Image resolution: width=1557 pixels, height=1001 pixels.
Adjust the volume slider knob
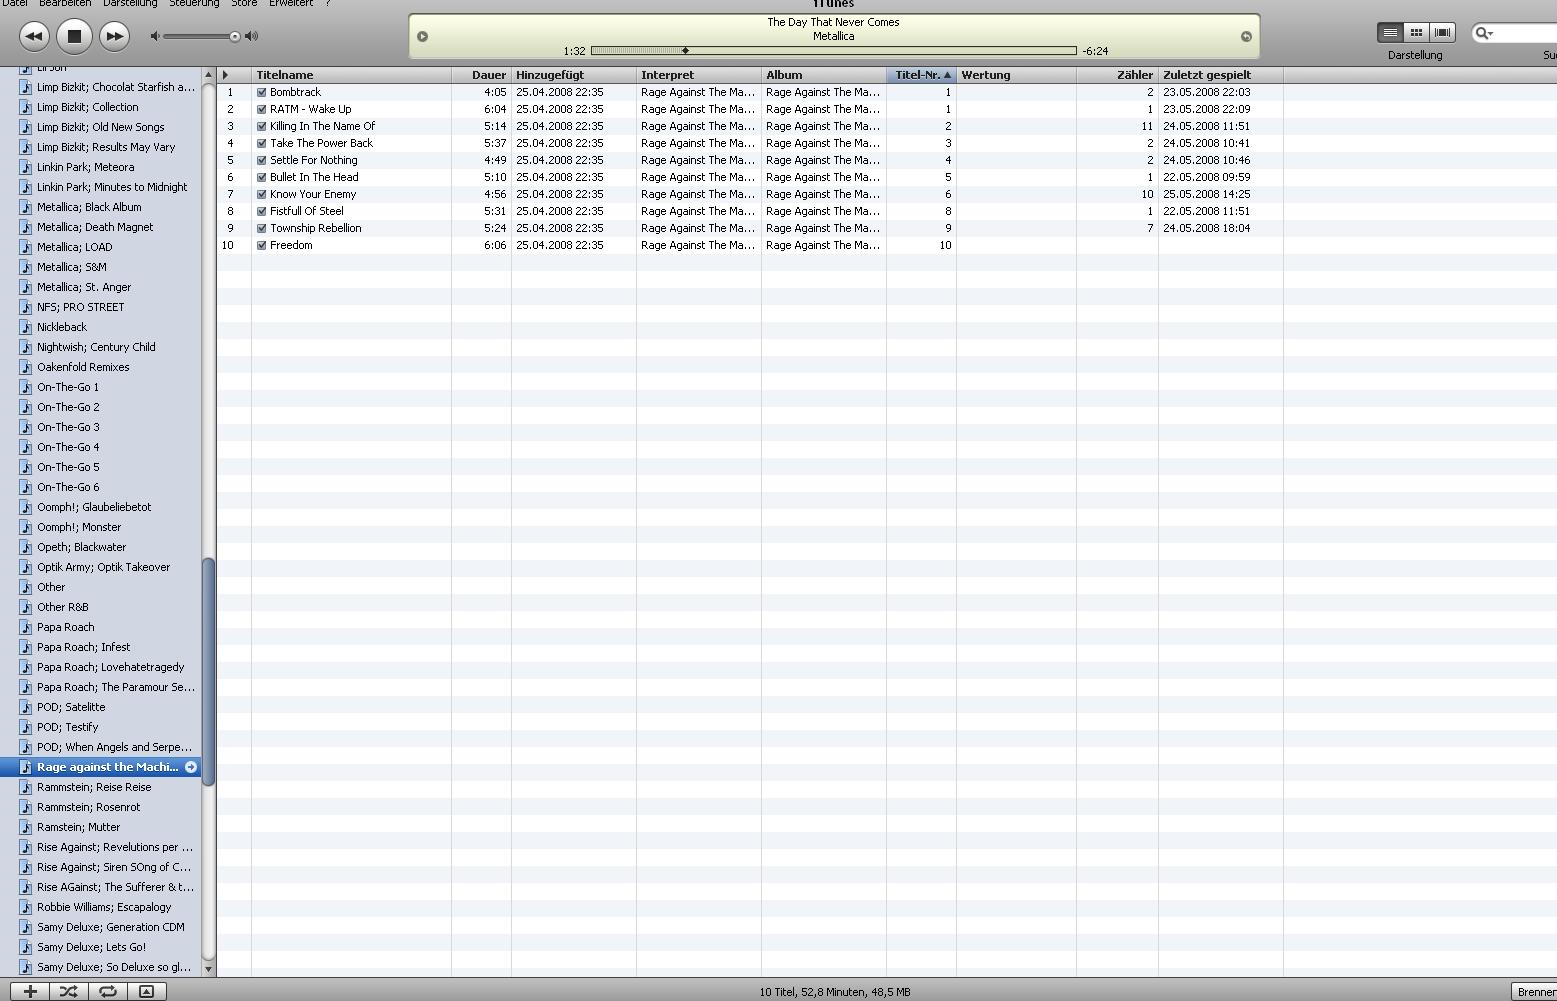pyautogui.click(x=235, y=37)
